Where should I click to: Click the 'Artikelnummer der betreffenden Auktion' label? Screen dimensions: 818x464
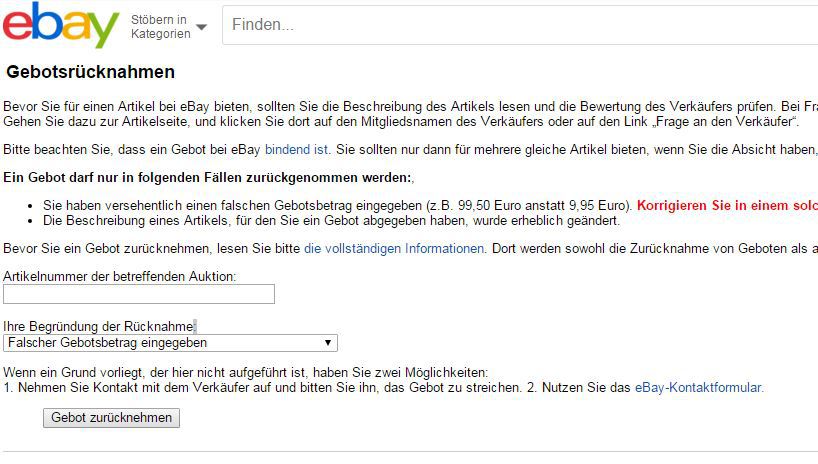coord(120,275)
